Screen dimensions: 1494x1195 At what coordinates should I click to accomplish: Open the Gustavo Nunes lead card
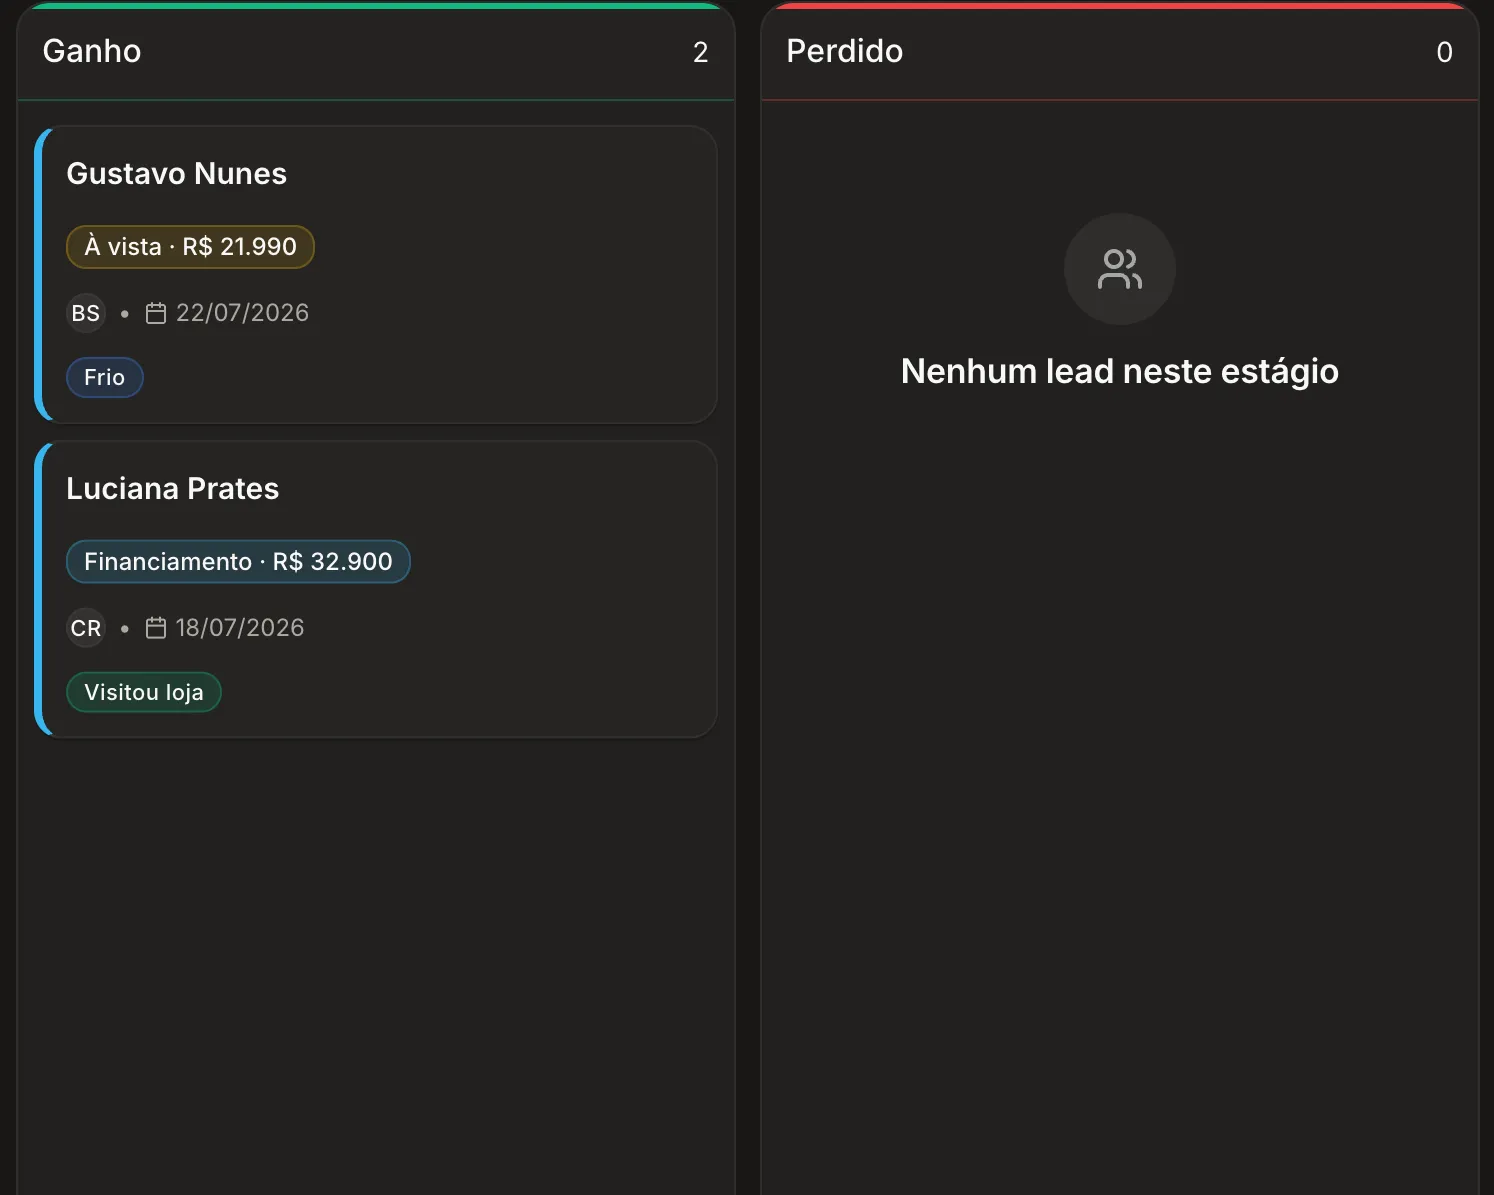point(376,274)
